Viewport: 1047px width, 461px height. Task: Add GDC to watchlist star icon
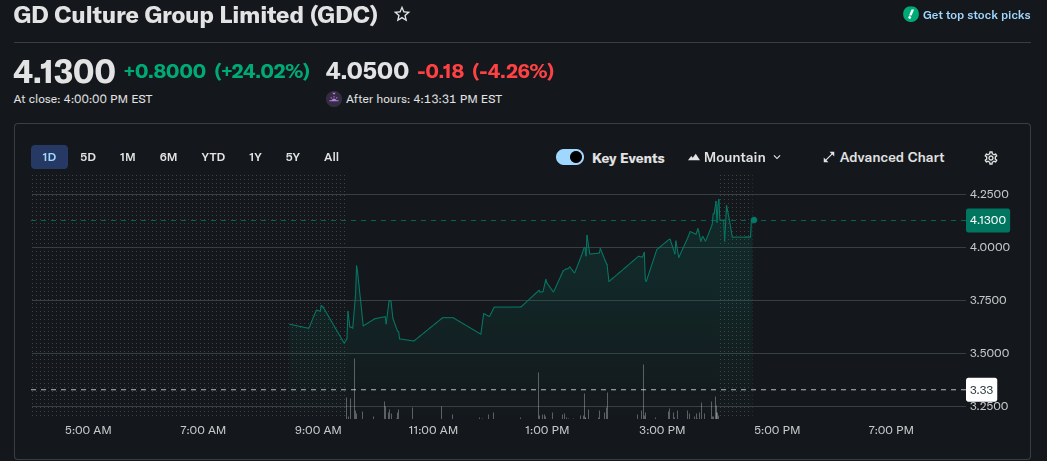[x=401, y=15]
